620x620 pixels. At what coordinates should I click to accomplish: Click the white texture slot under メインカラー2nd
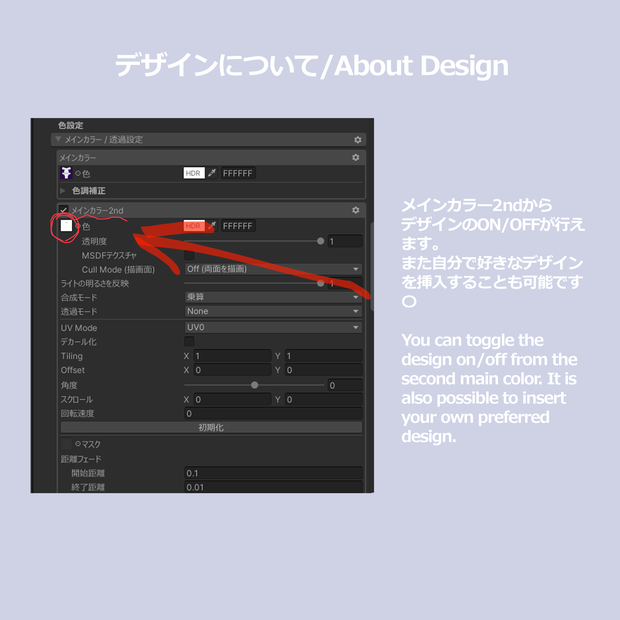(66, 226)
